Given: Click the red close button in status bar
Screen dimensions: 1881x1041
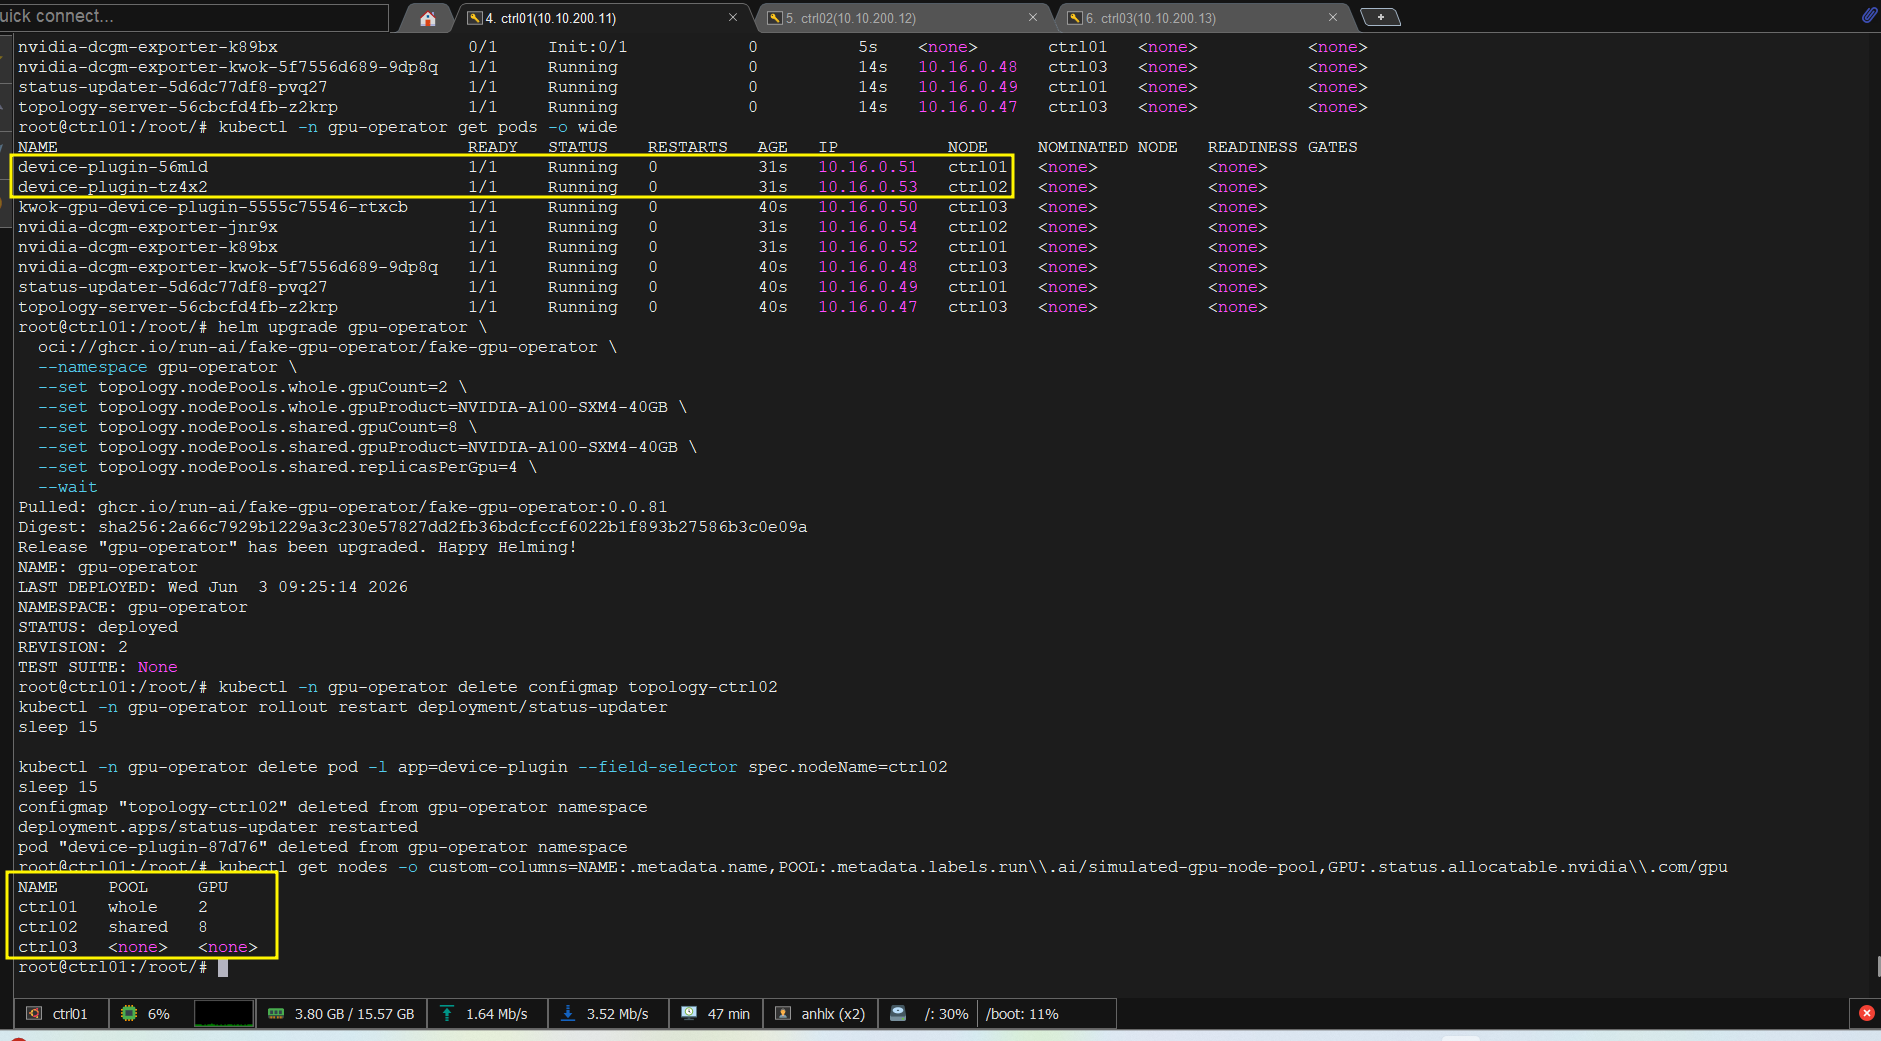Looking at the screenshot, I should tap(1866, 1013).
